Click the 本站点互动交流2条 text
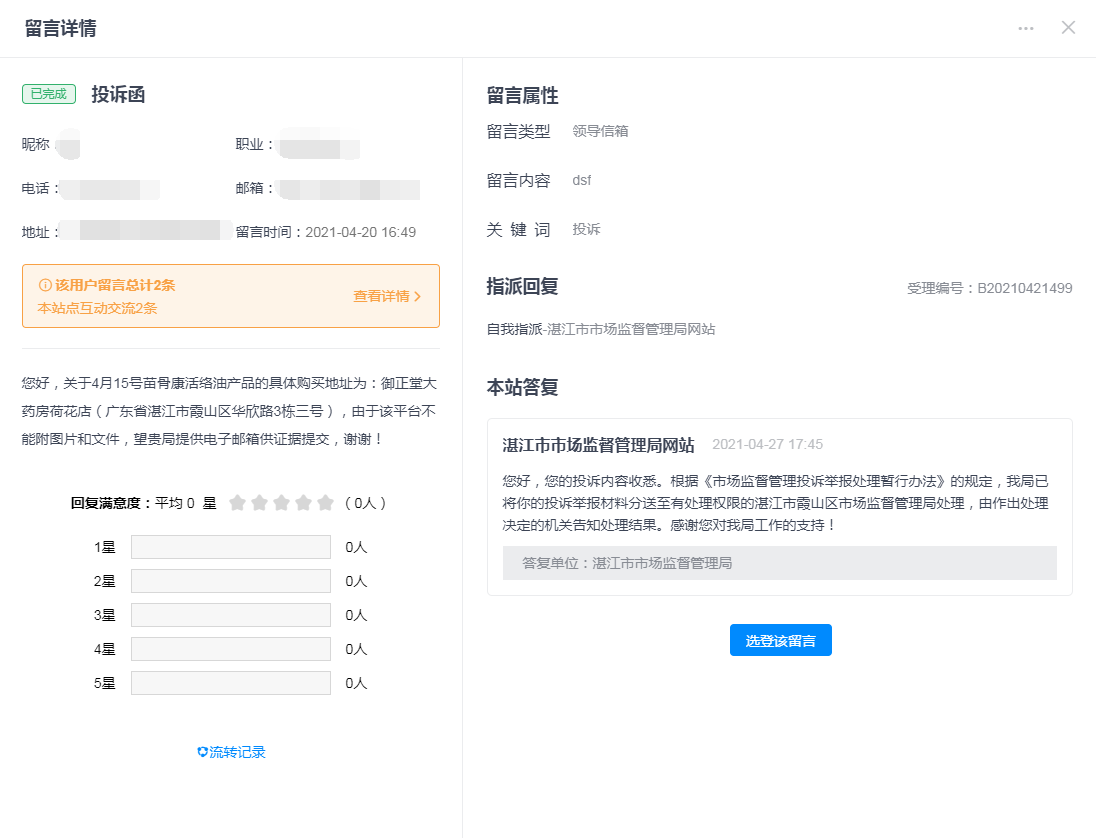The width and height of the screenshot is (1096, 838). click(97, 308)
